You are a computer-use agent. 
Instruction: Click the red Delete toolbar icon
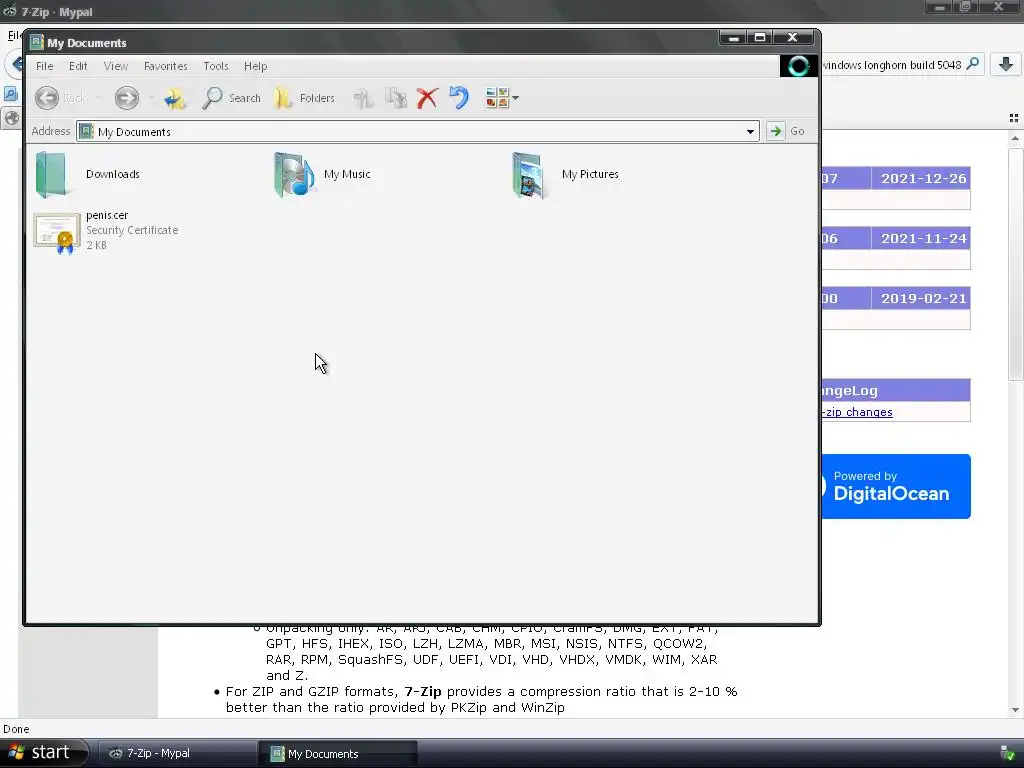427,99
